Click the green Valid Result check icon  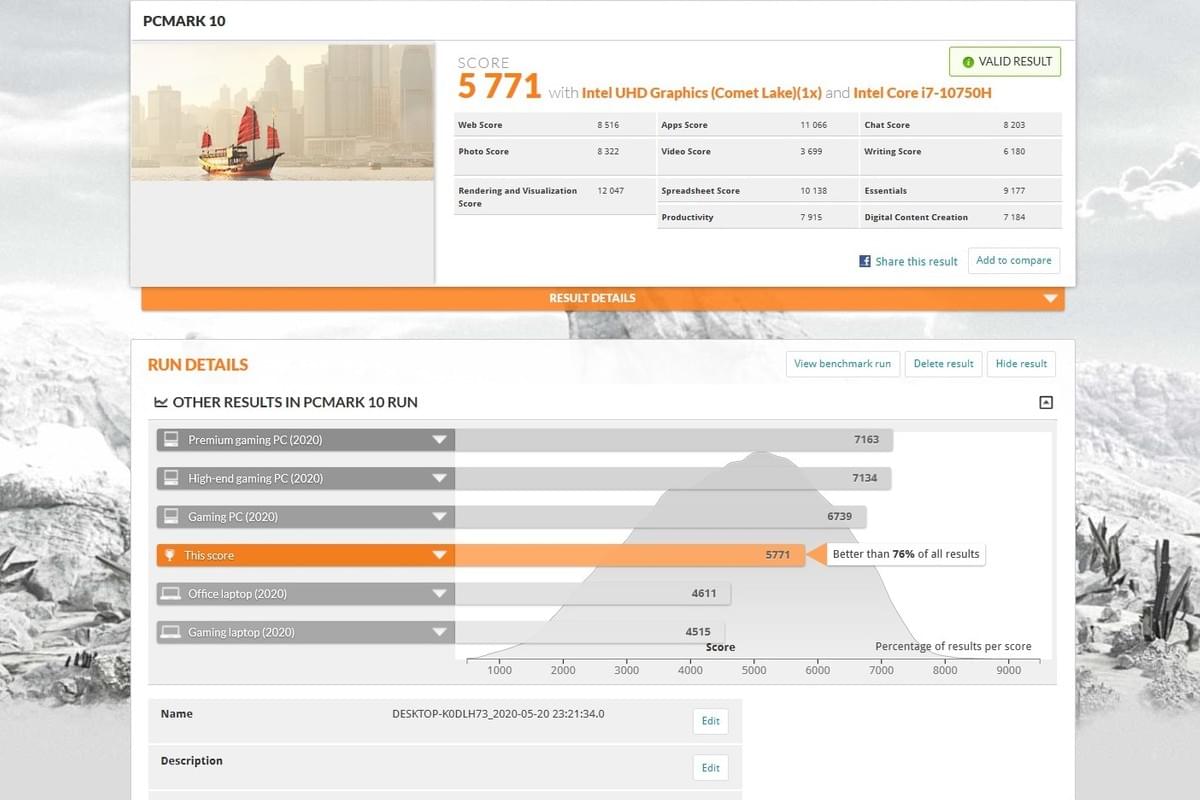[967, 62]
